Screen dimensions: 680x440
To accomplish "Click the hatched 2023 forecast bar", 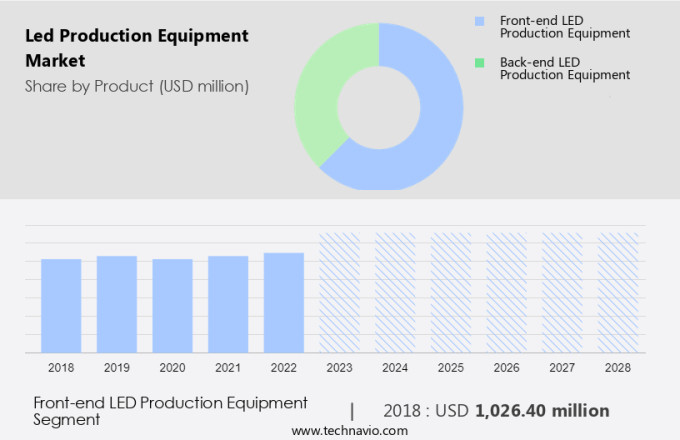I will pyautogui.click(x=339, y=292).
